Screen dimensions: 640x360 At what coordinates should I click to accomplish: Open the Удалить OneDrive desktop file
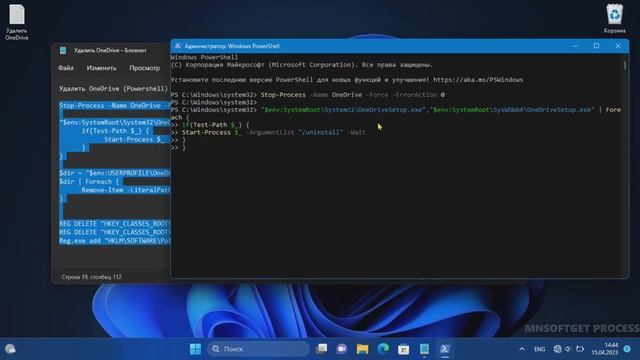17,22
